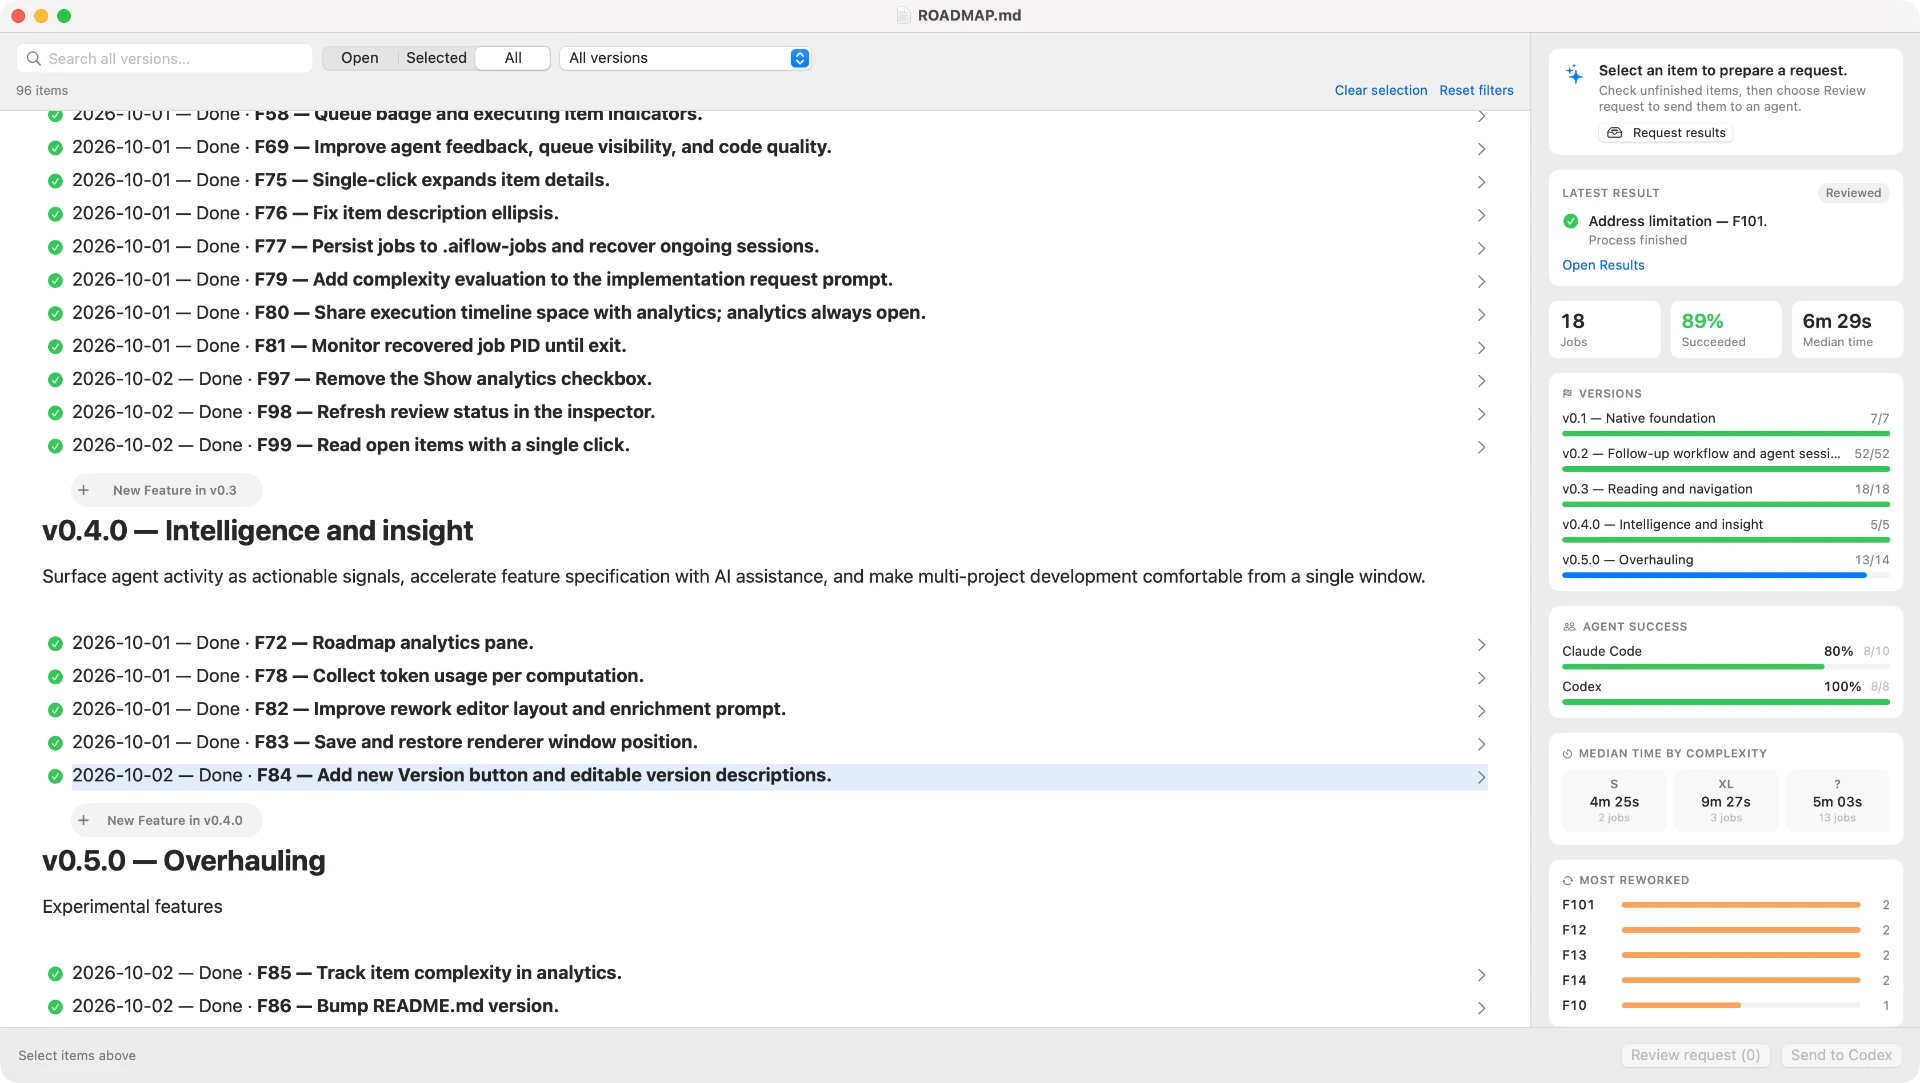Expand F80 Share execution timeline chevron
1920x1083 pixels.
pyautogui.click(x=1481, y=314)
